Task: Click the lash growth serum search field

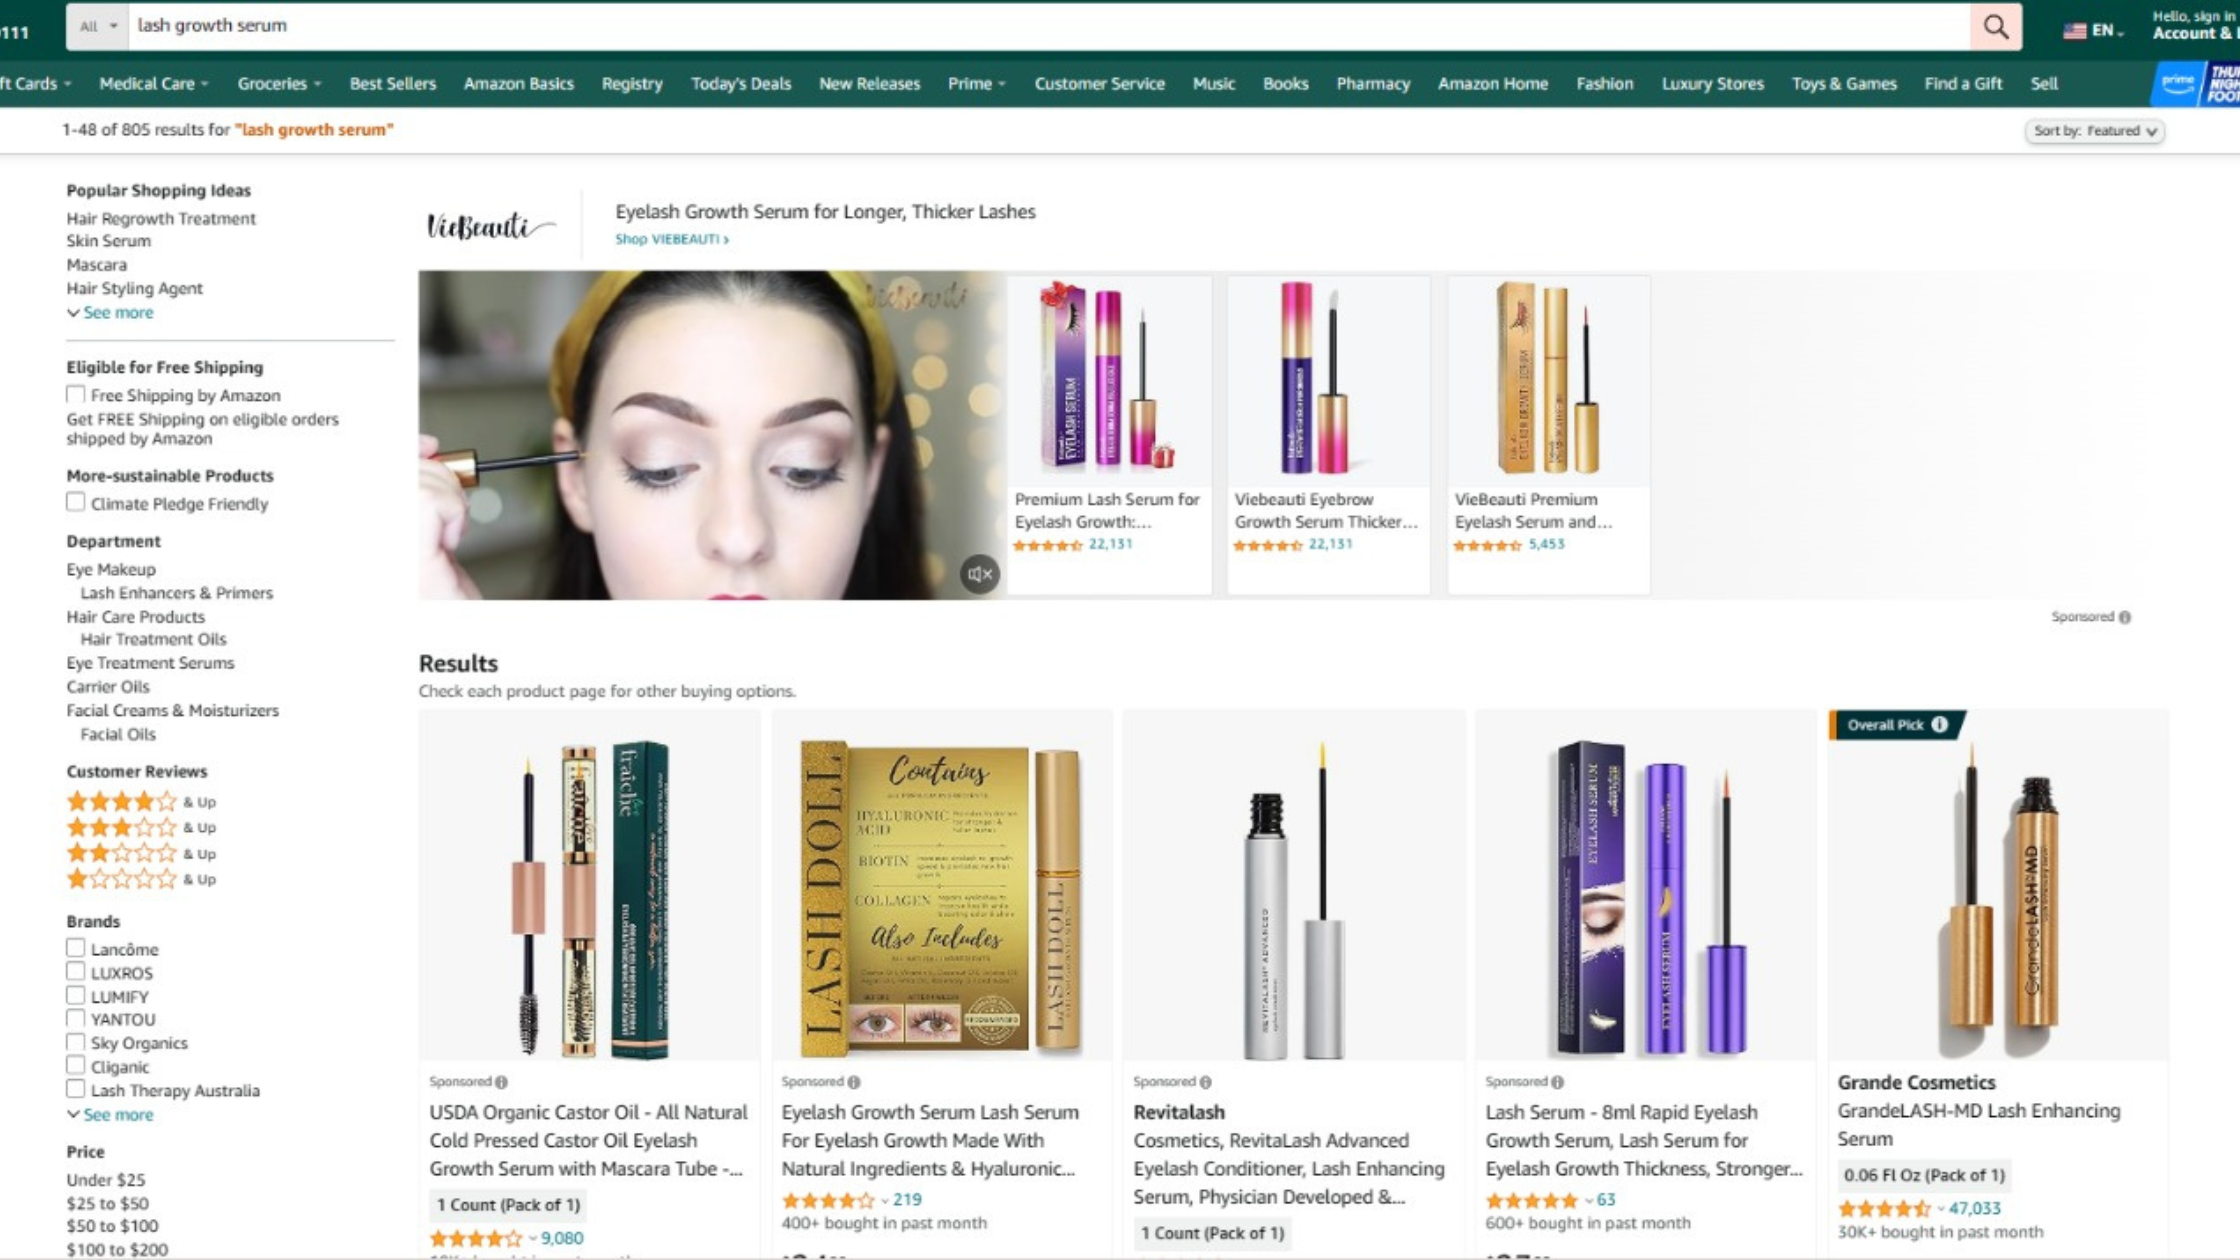Action: click(x=1050, y=27)
